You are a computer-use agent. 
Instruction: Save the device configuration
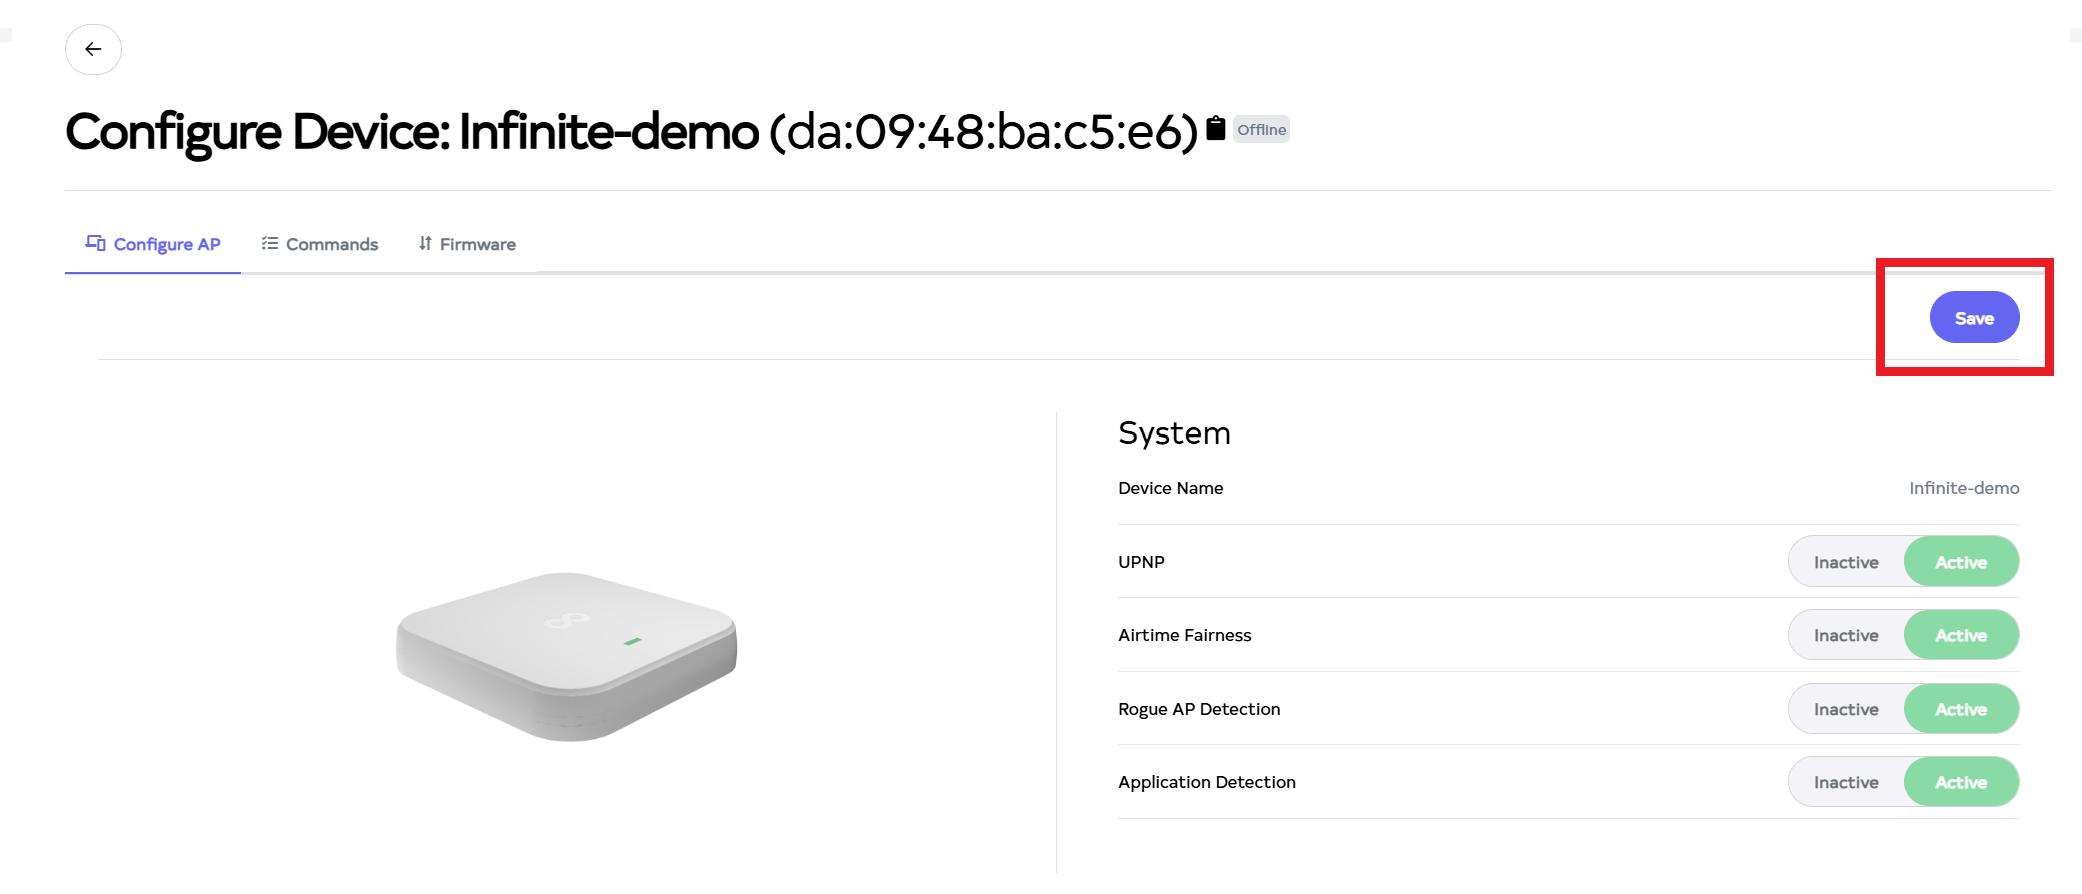(1973, 318)
